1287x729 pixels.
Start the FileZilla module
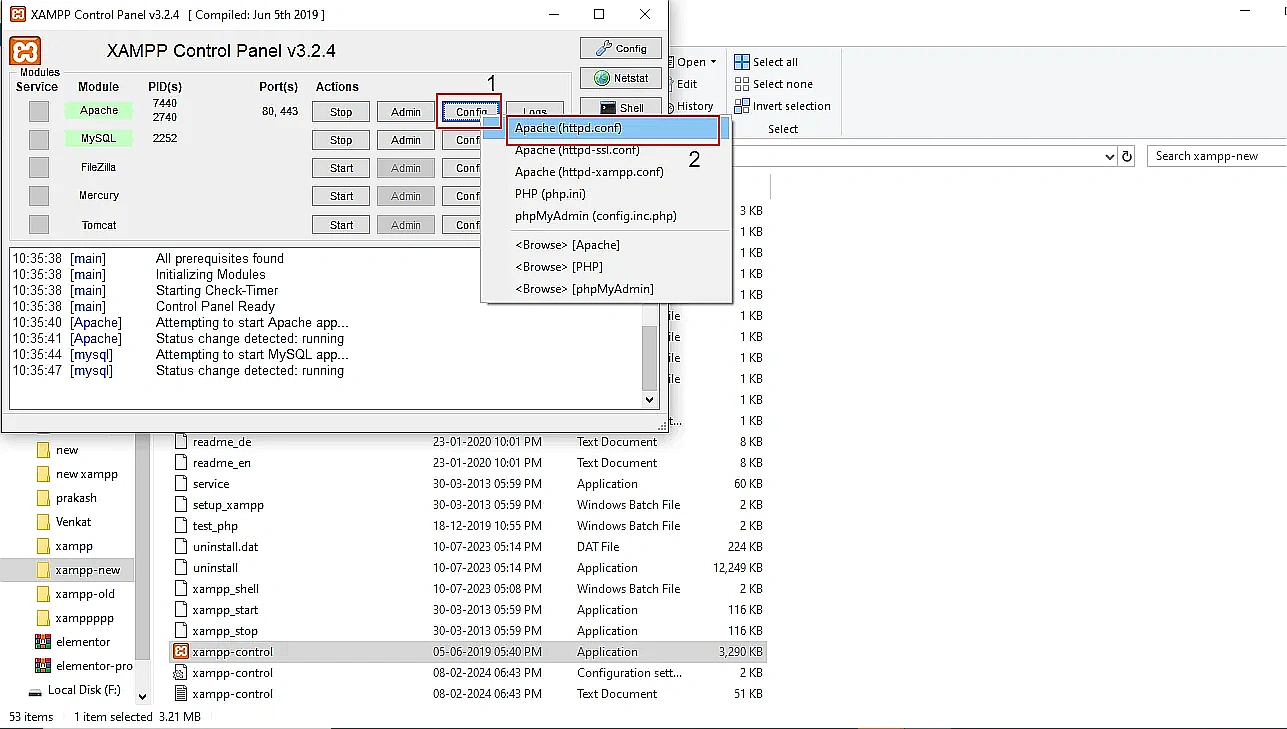coord(341,168)
